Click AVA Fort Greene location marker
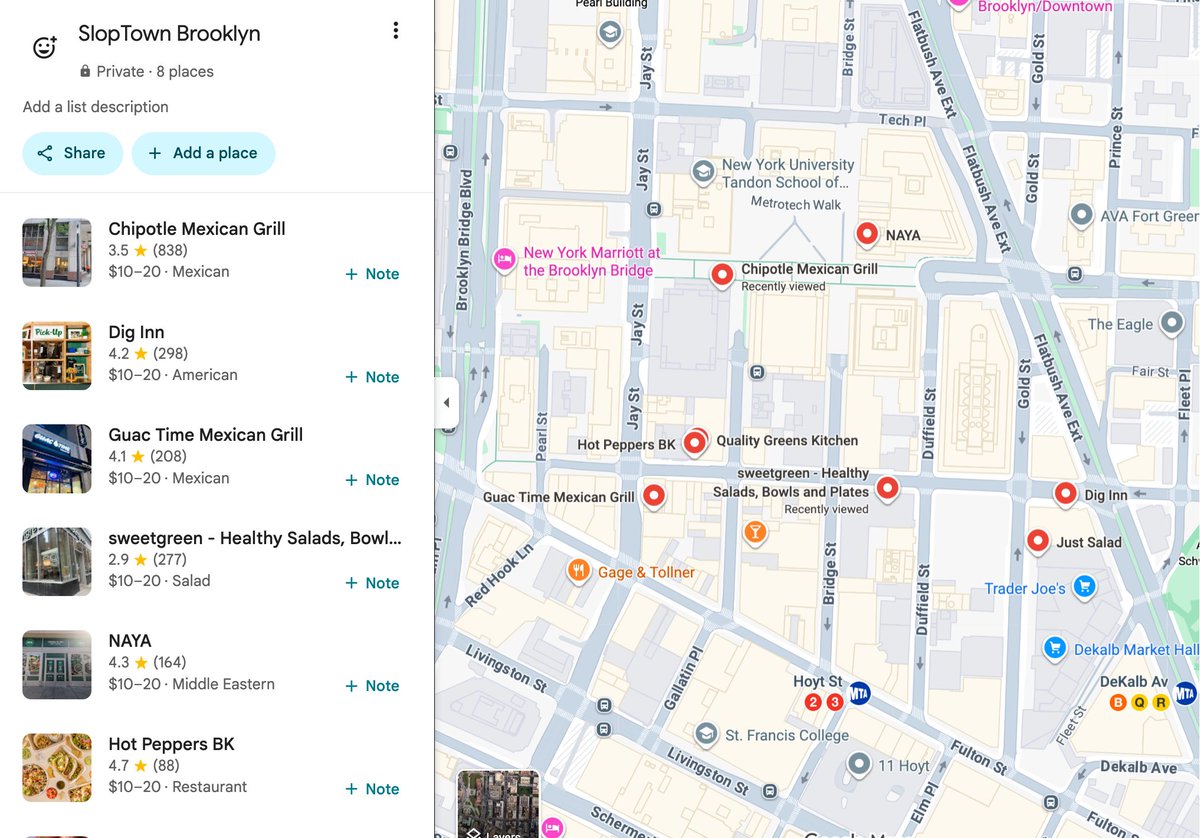Viewport: 1200px width, 838px height. (1081, 214)
